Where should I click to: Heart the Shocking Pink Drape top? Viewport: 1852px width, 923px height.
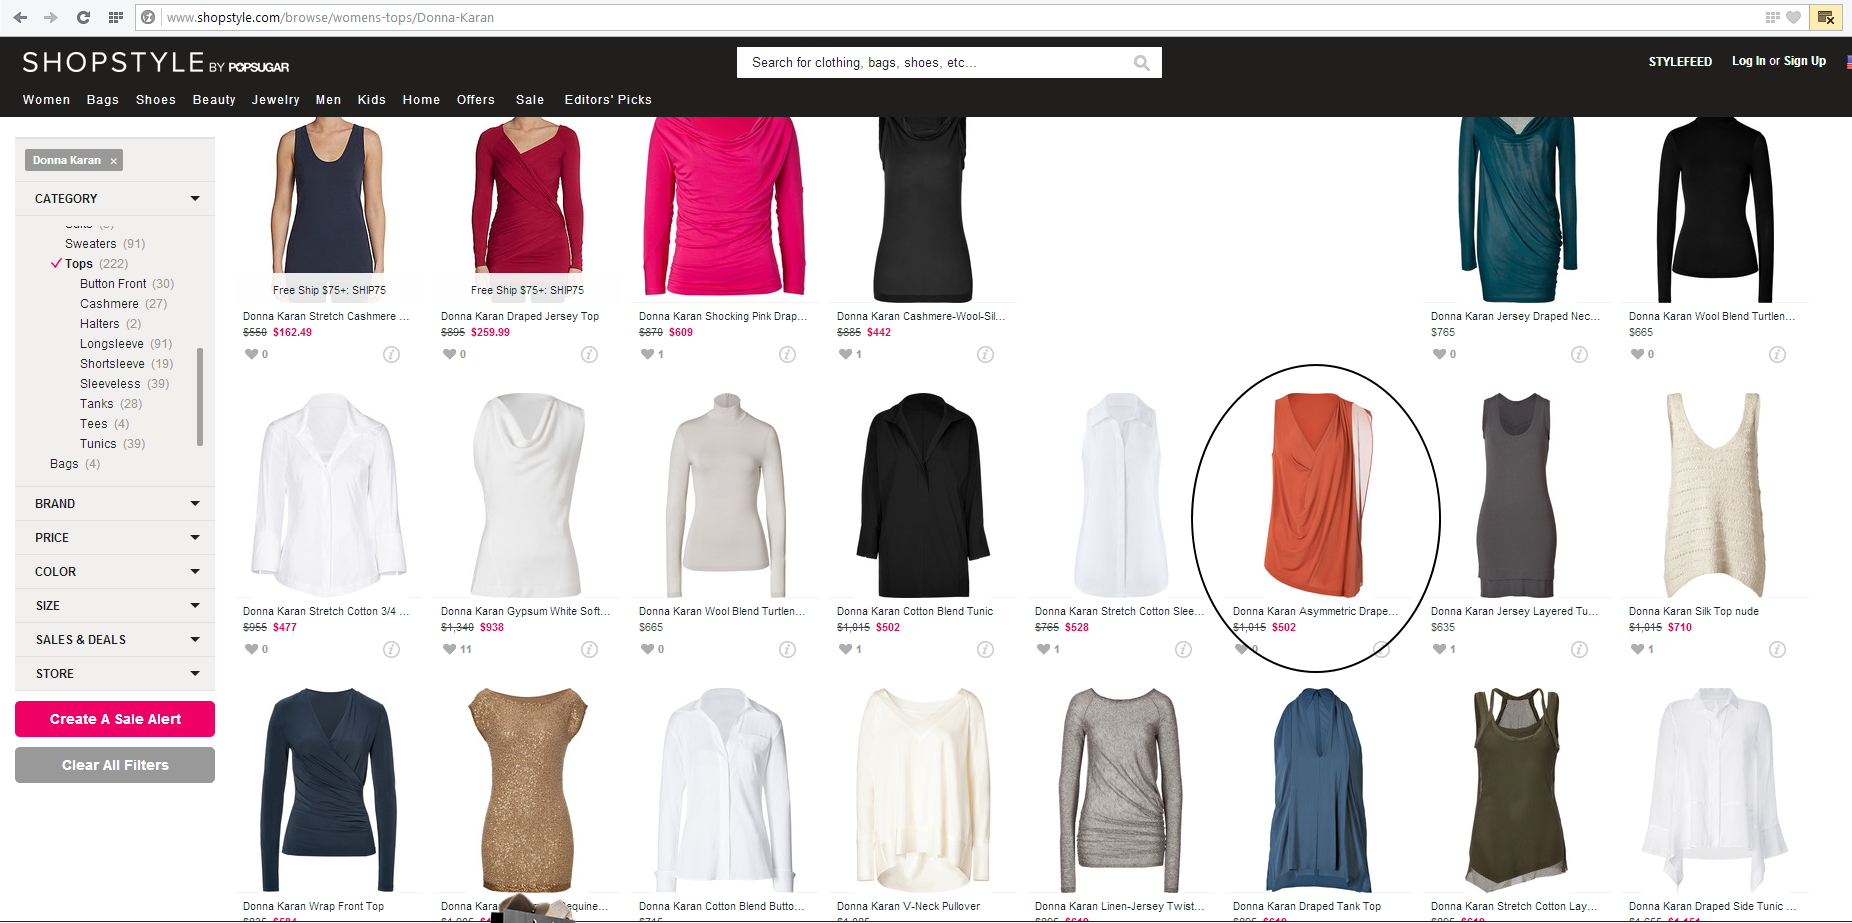click(x=647, y=354)
